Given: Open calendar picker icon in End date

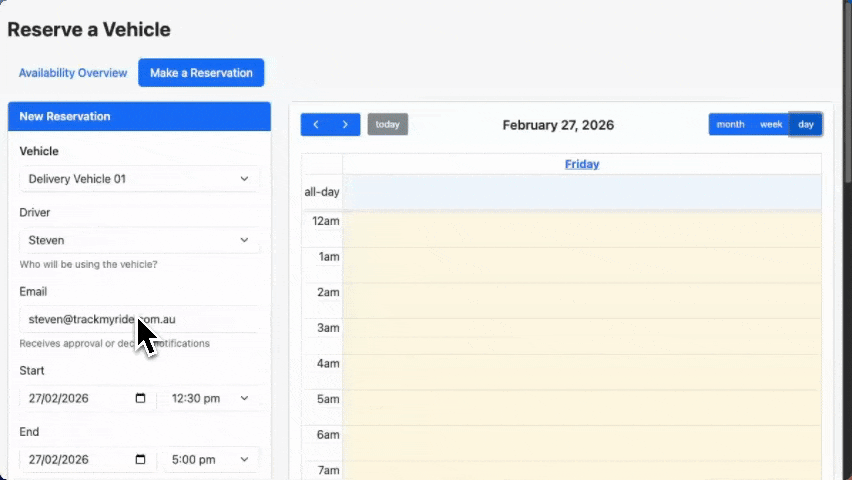Looking at the screenshot, I should (140, 459).
